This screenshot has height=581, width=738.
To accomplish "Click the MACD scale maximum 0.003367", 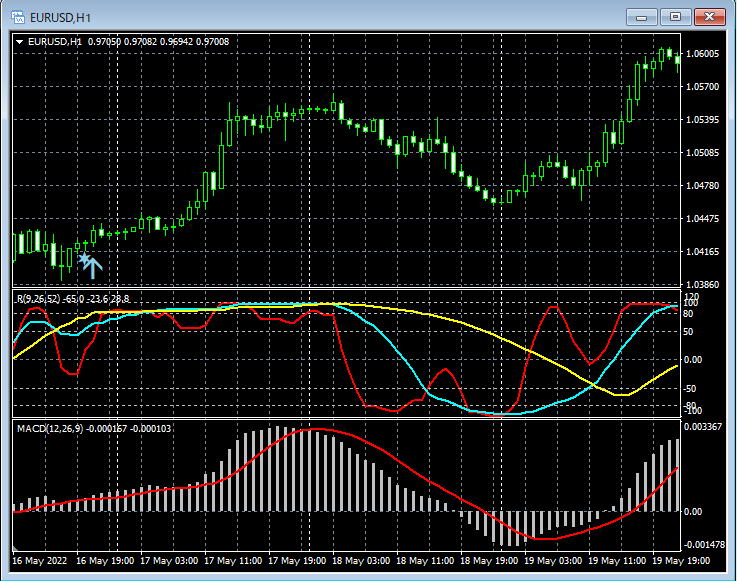I will click(703, 427).
